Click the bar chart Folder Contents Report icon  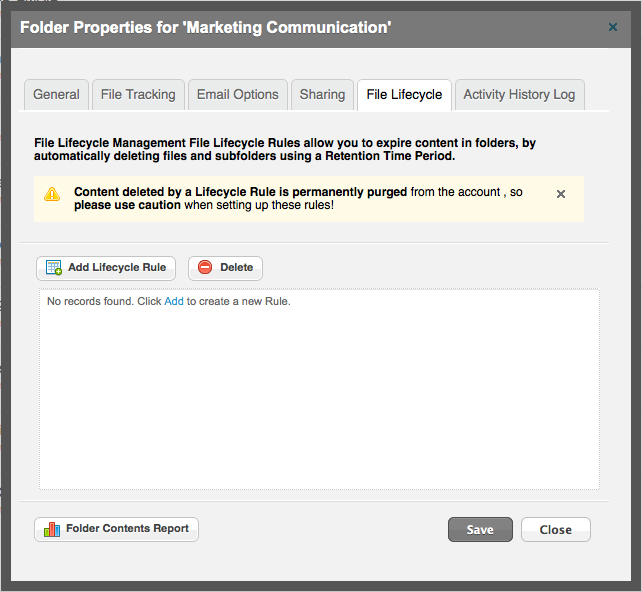tap(52, 529)
